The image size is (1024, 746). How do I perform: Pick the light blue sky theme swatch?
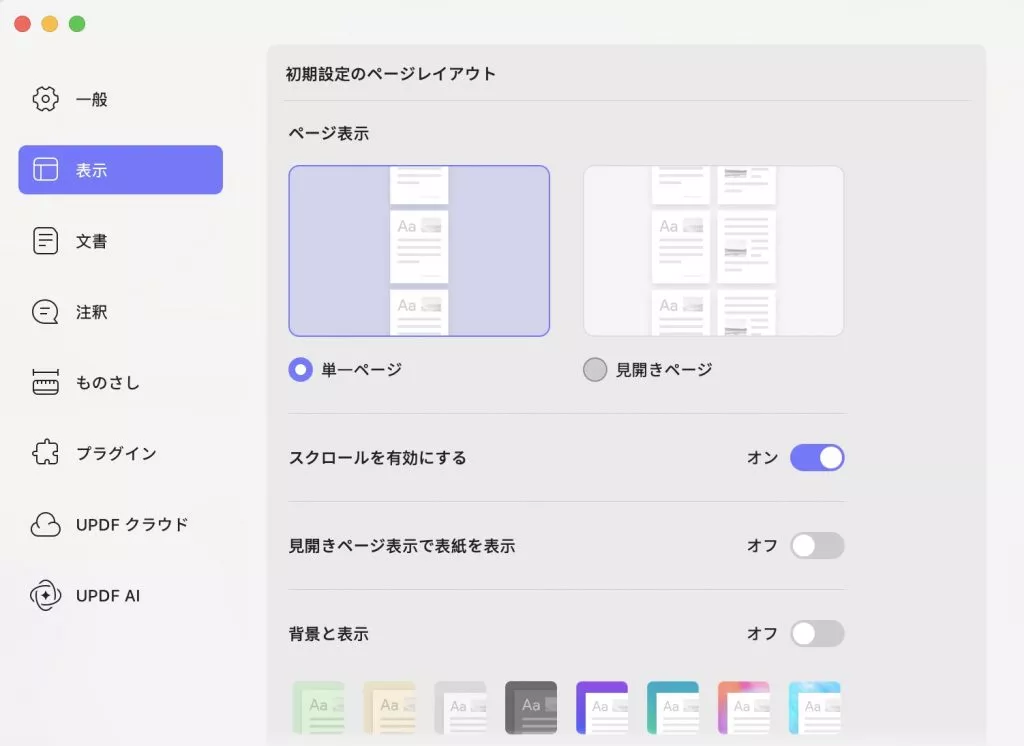click(814, 707)
